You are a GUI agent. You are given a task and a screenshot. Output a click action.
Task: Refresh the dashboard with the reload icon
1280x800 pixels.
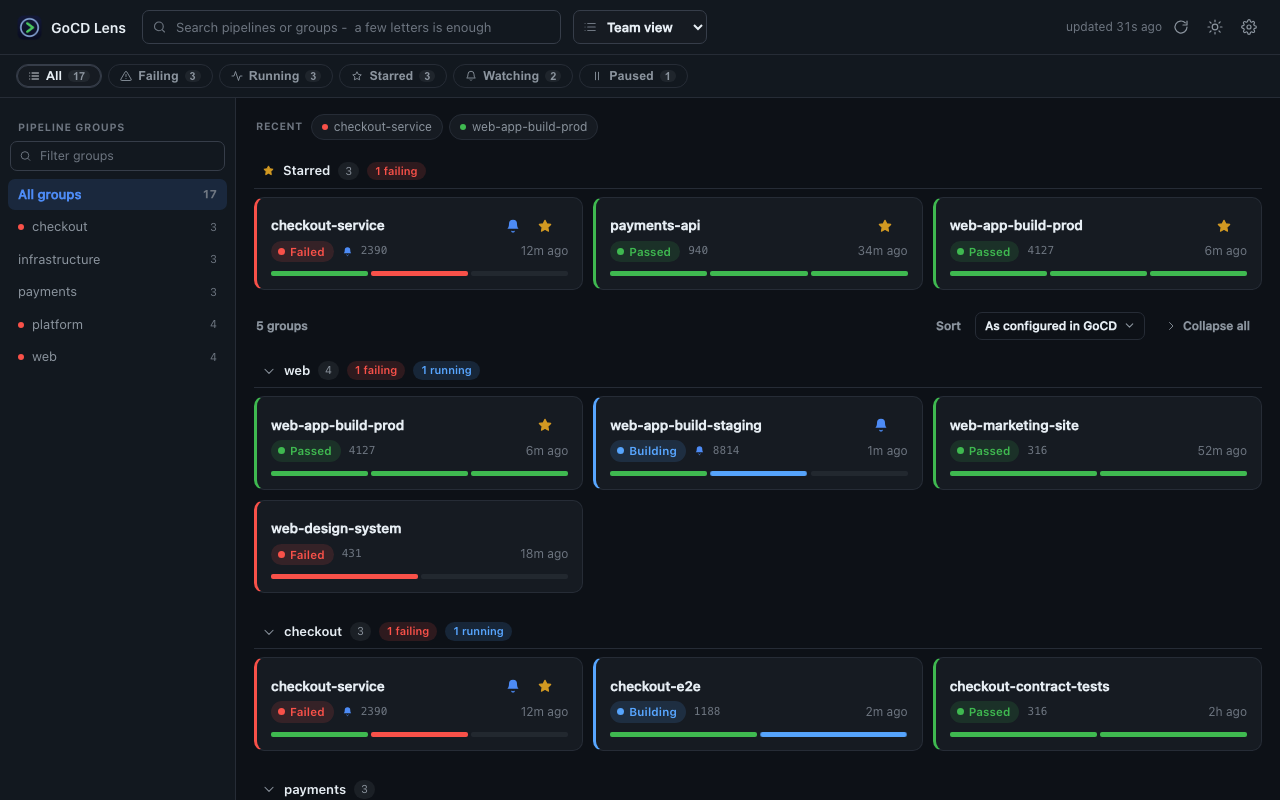pos(1181,27)
